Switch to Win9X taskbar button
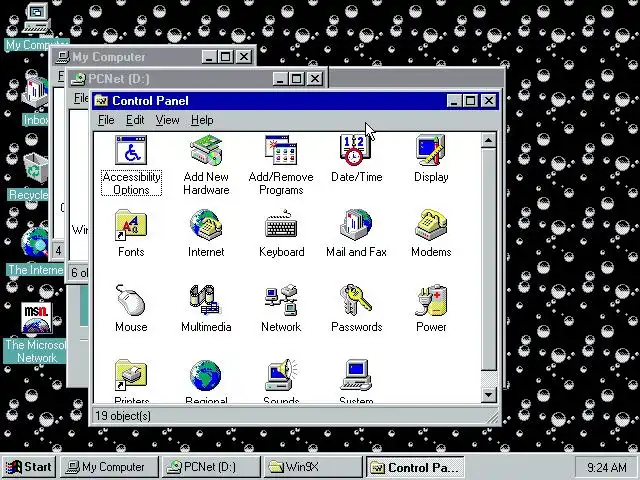Image resolution: width=640 pixels, height=480 pixels. (313, 467)
